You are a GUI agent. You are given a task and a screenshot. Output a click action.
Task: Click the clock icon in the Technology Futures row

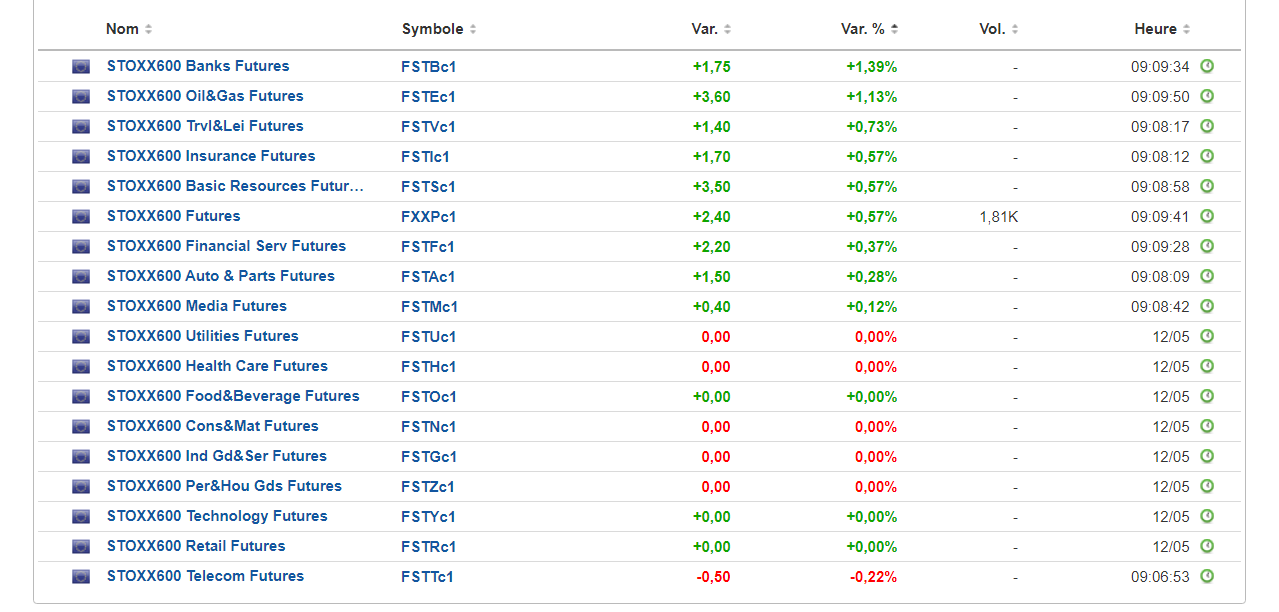(x=1207, y=517)
